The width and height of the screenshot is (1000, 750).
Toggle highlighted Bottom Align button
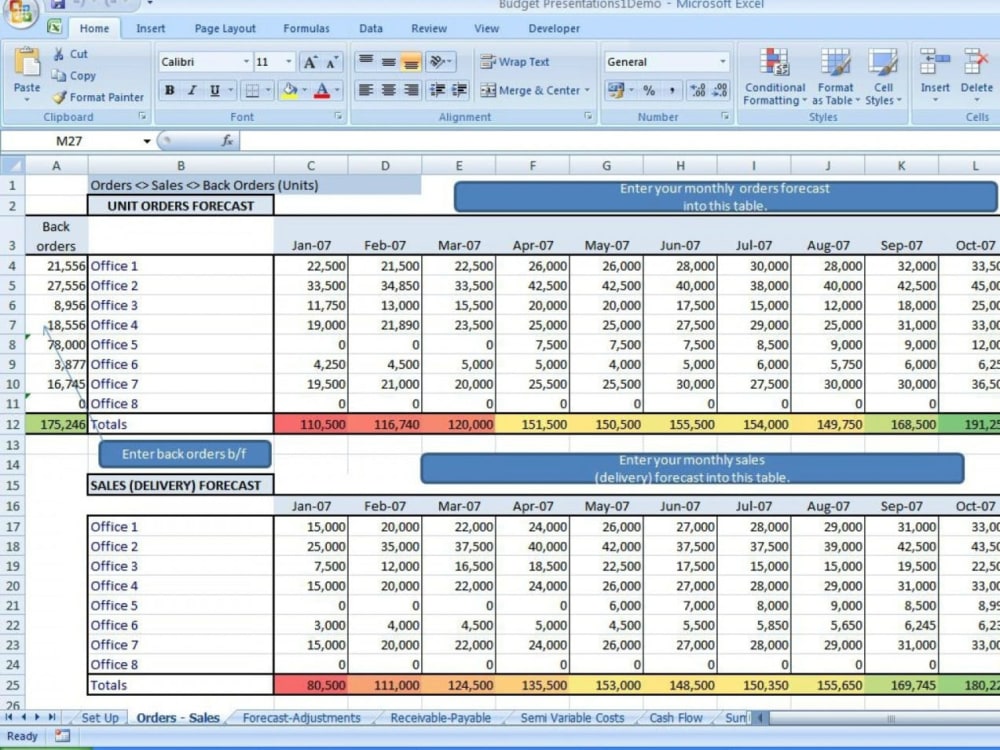(x=411, y=62)
